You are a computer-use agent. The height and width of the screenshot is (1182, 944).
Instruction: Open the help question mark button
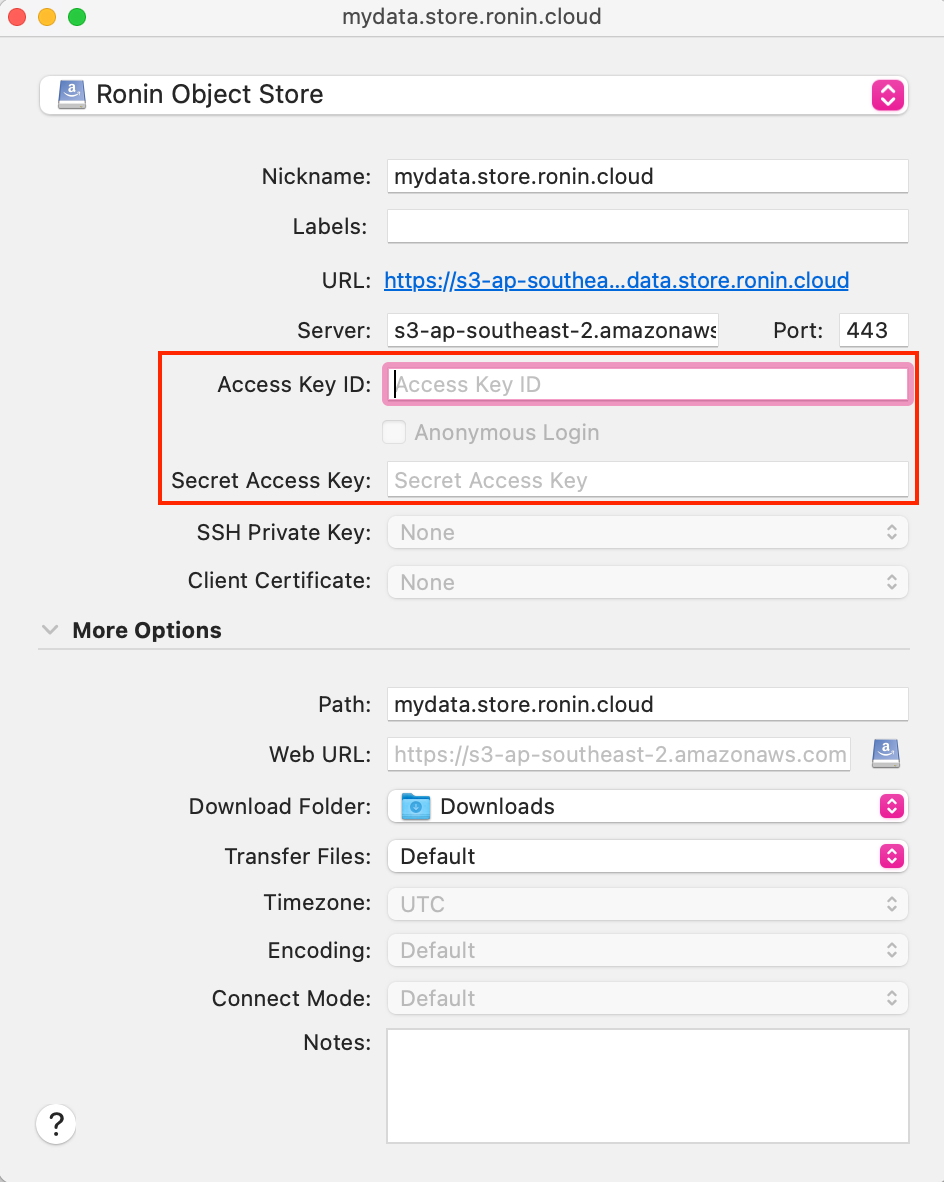click(x=56, y=1124)
